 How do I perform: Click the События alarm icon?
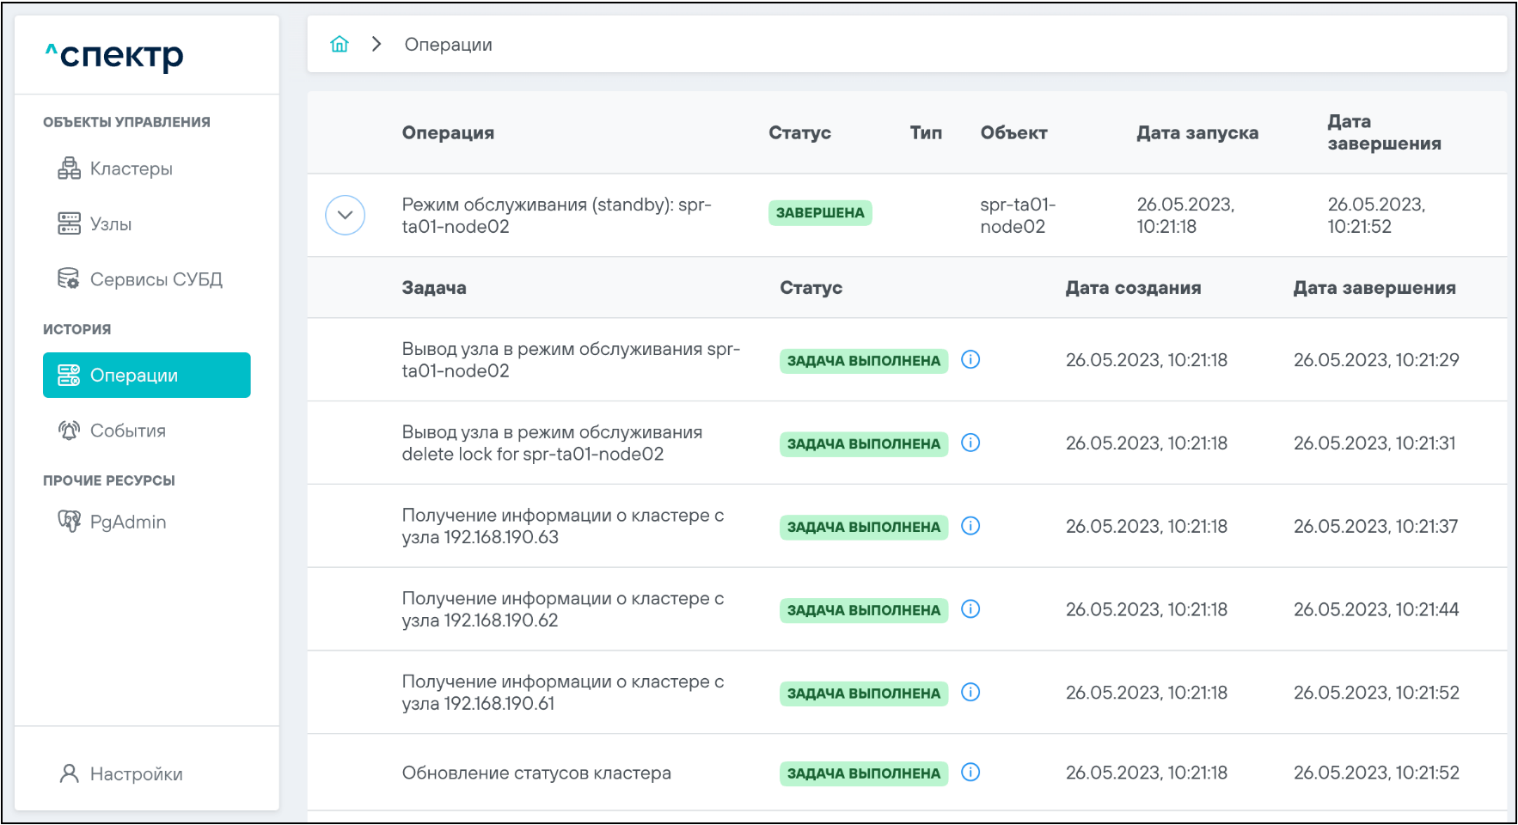click(68, 431)
